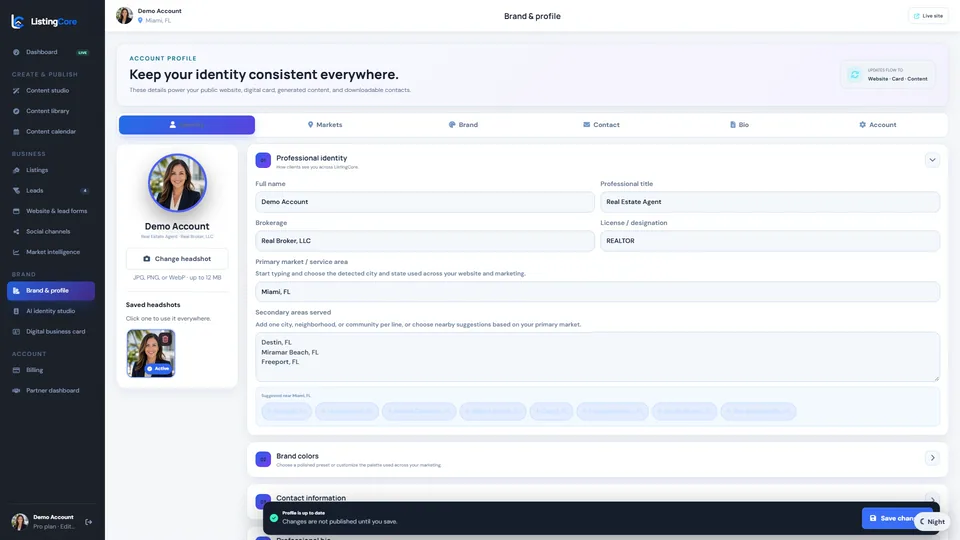Click the Leads count badge

pyautogui.click(x=84, y=190)
